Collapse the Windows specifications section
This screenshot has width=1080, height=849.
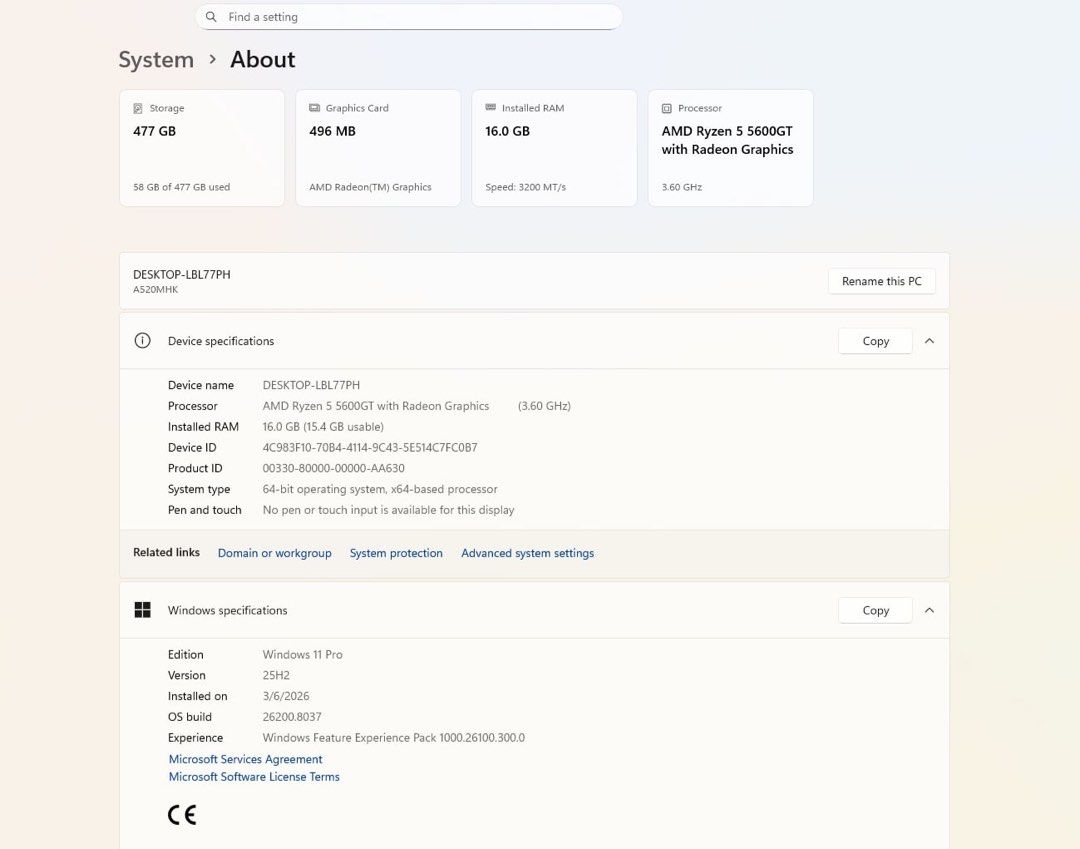(929, 610)
